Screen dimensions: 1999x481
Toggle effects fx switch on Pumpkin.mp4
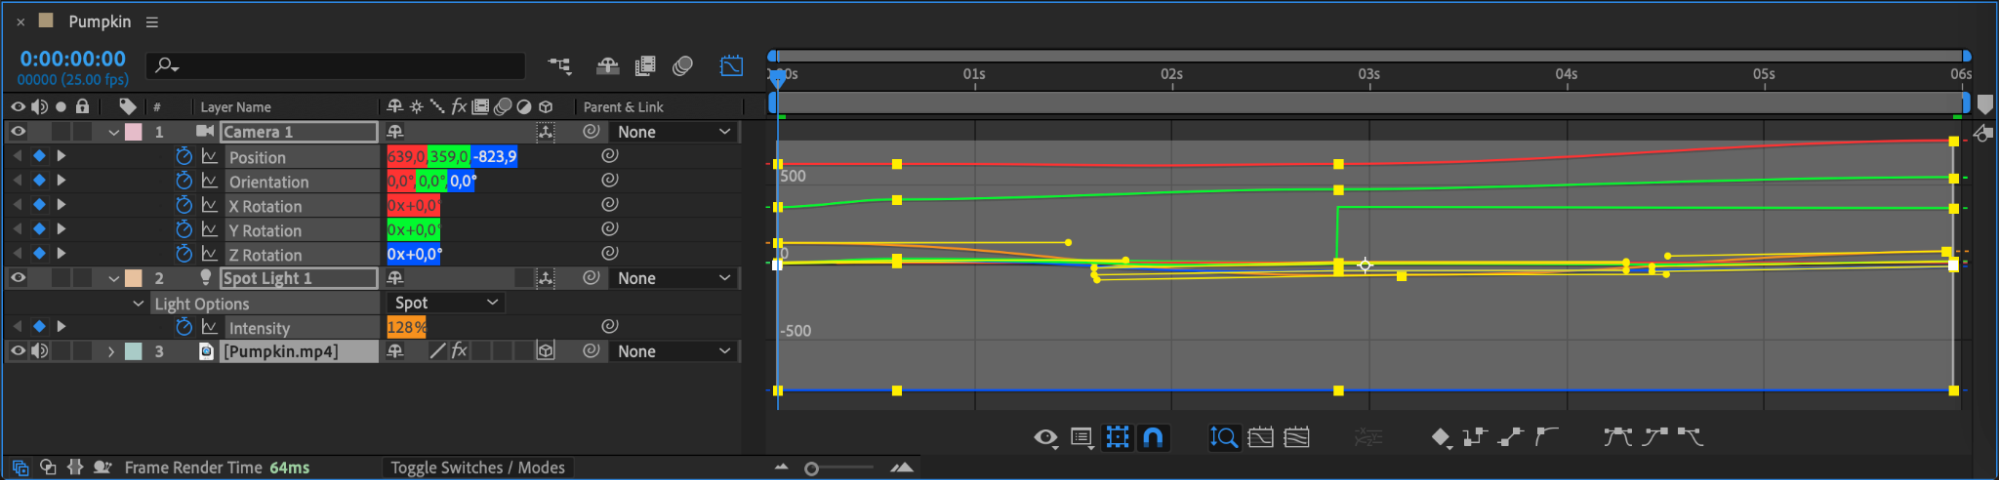[x=459, y=351]
